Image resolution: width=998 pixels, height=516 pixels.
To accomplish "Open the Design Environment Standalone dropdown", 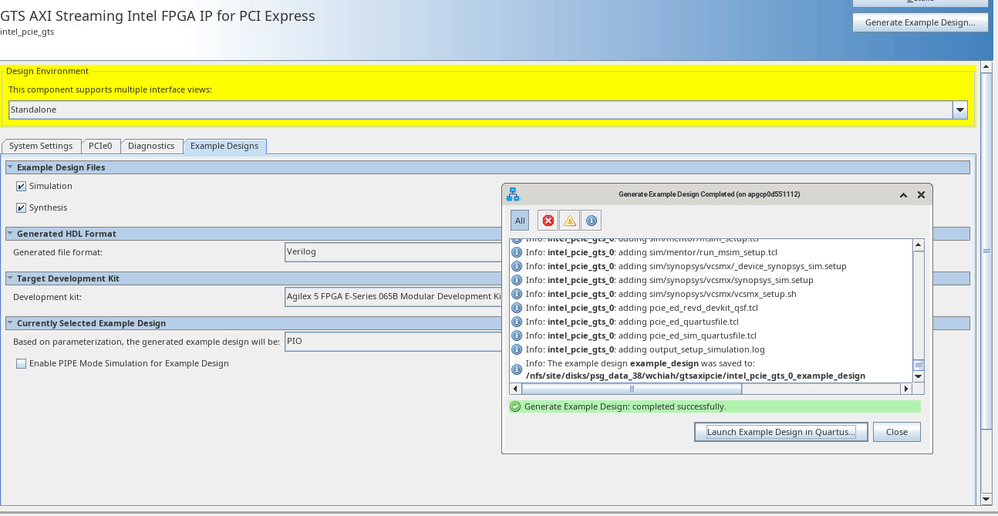I will pyautogui.click(x=960, y=110).
